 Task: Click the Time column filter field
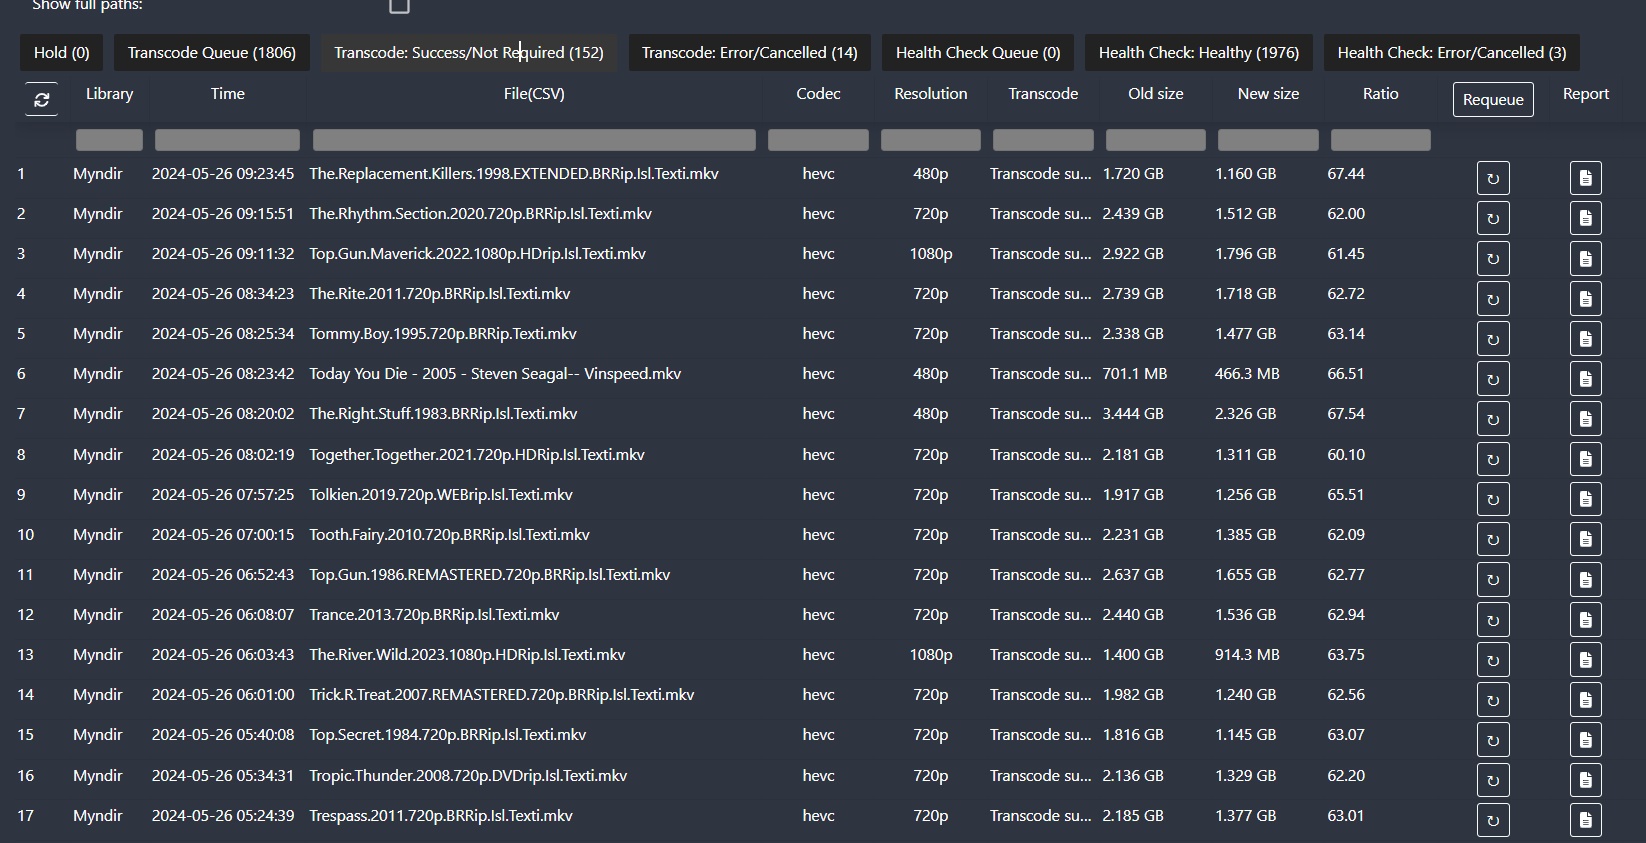(227, 140)
